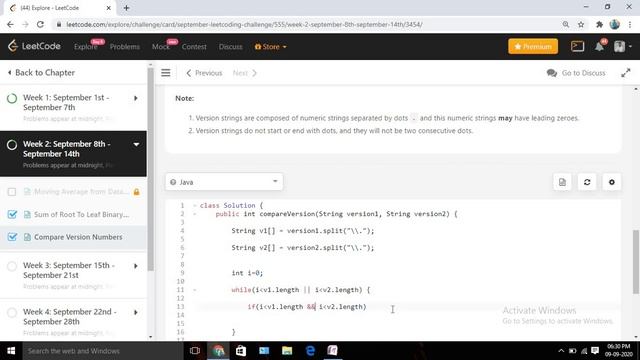Screen dimensions: 640x360
Task: Open Go to Discuss link
Action: click(576, 73)
